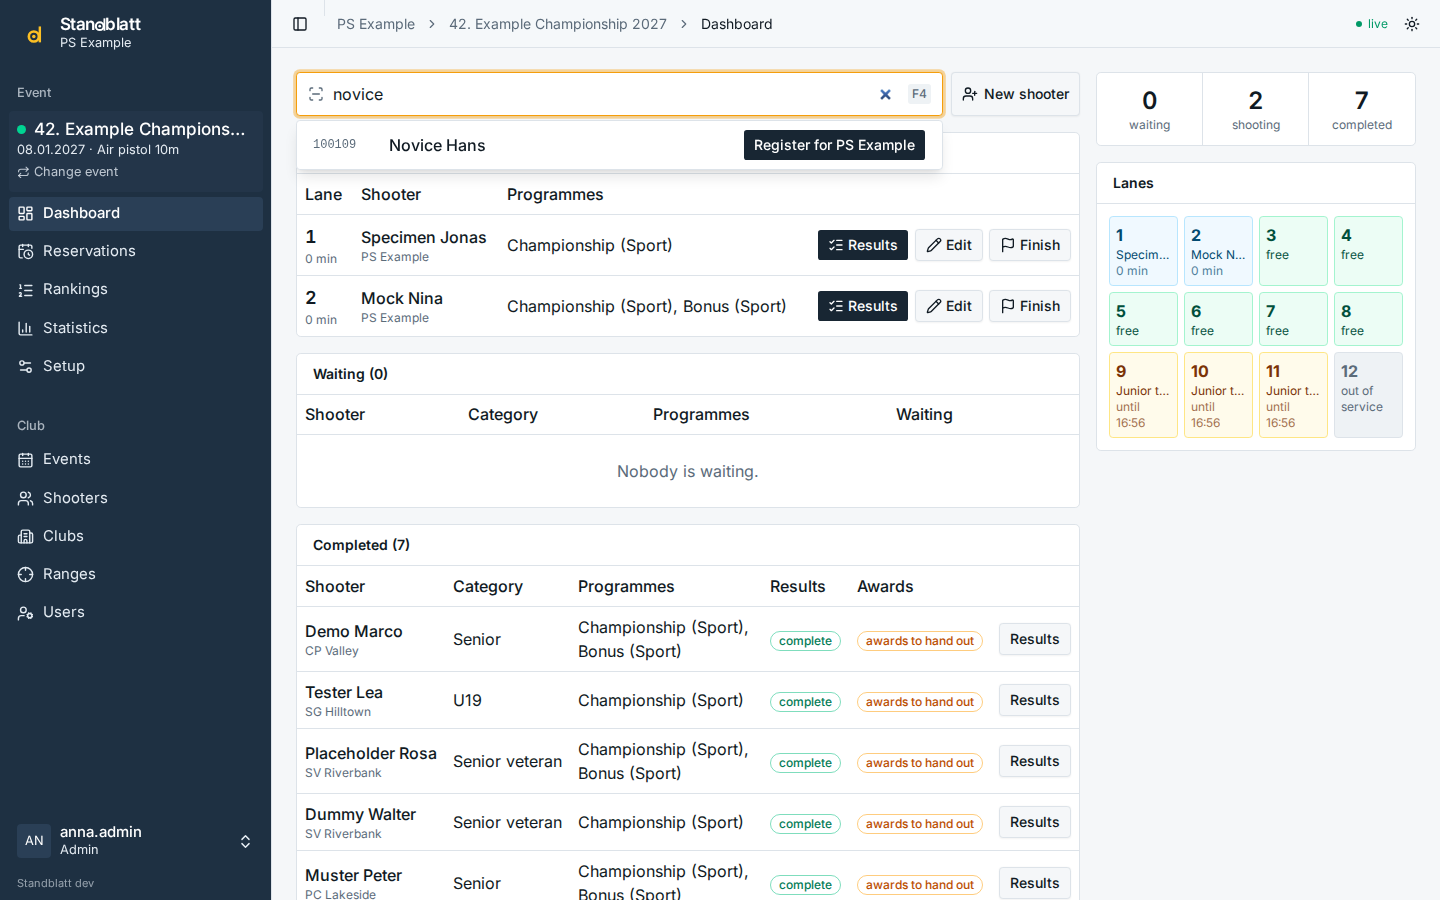Viewport: 1440px width, 900px height.
Task: Toggle the sidebar panel icon
Action: pos(300,24)
